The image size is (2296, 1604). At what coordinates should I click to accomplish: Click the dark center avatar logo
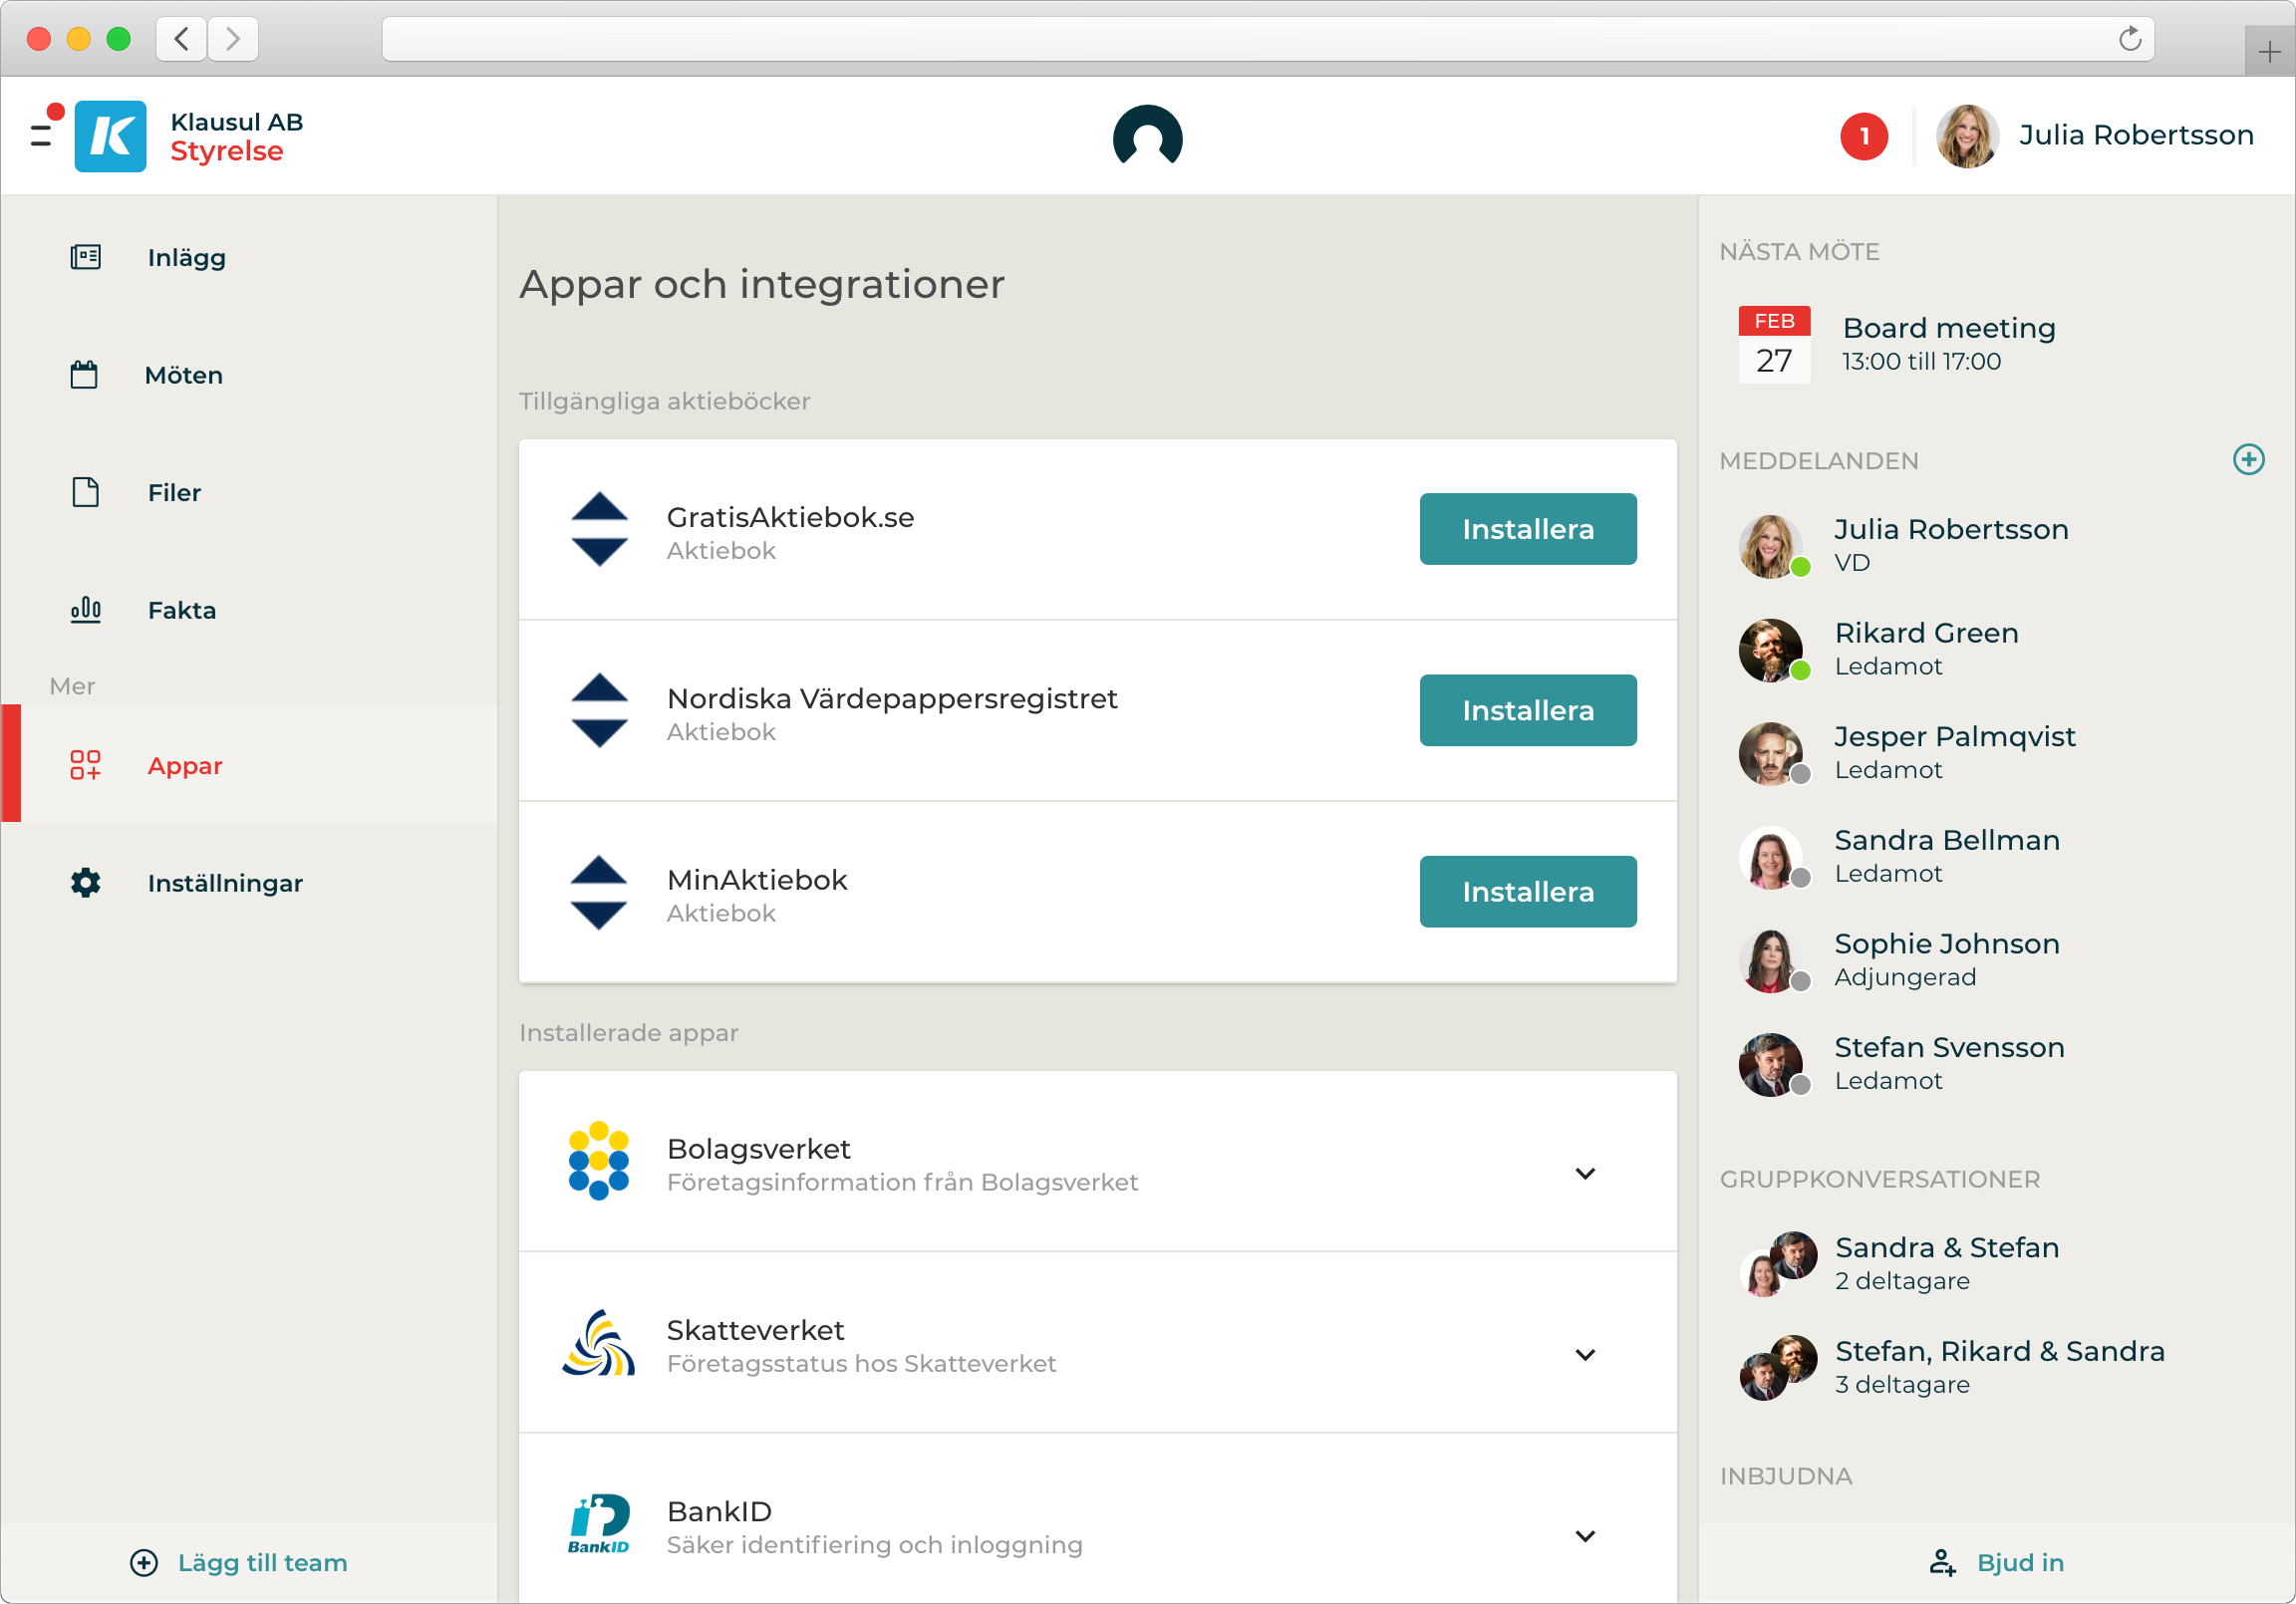(1147, 136)
